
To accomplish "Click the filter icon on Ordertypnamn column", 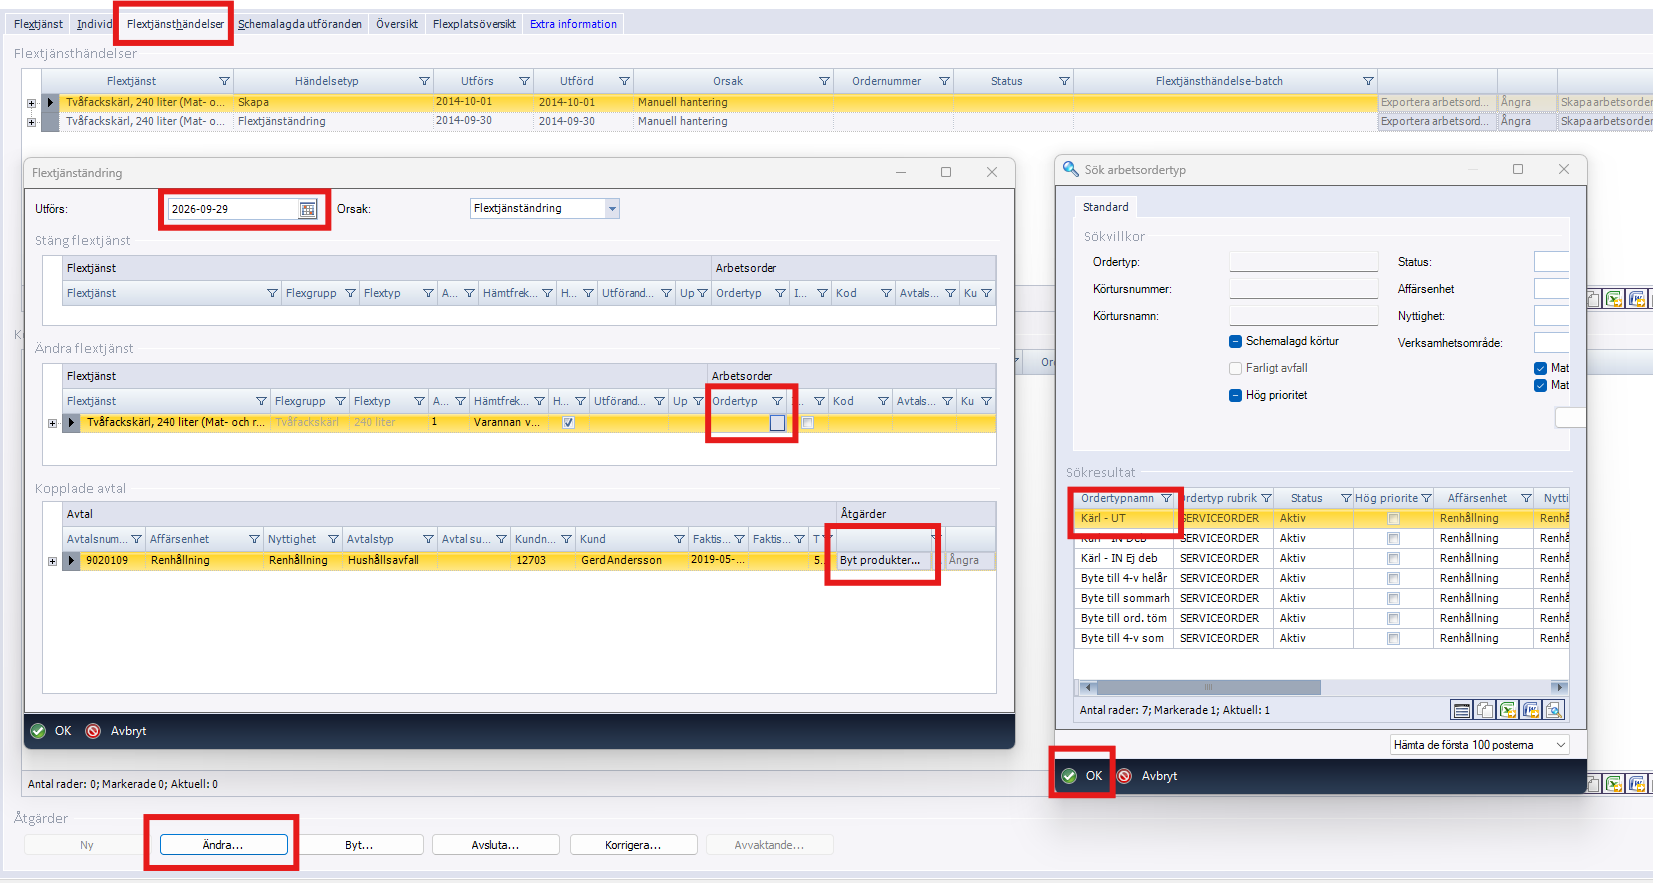I will [x=1166, y=498].
